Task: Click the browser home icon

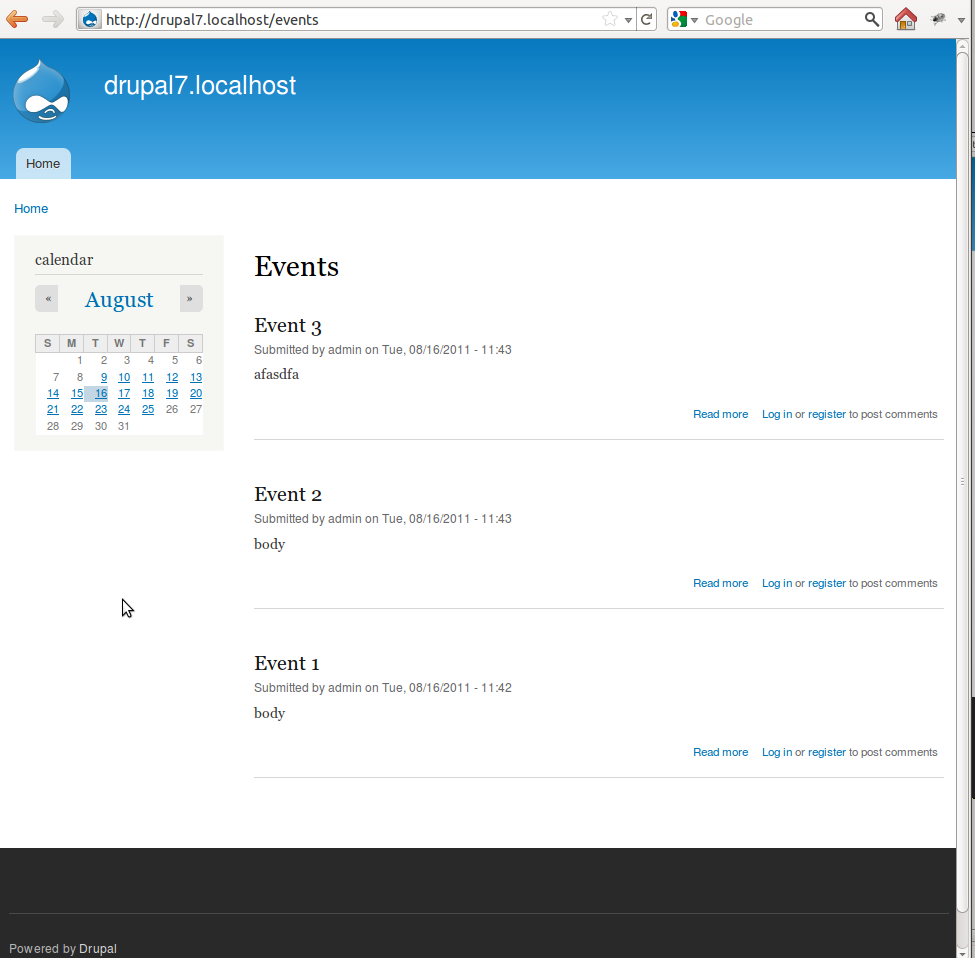Action: [905, 19]
